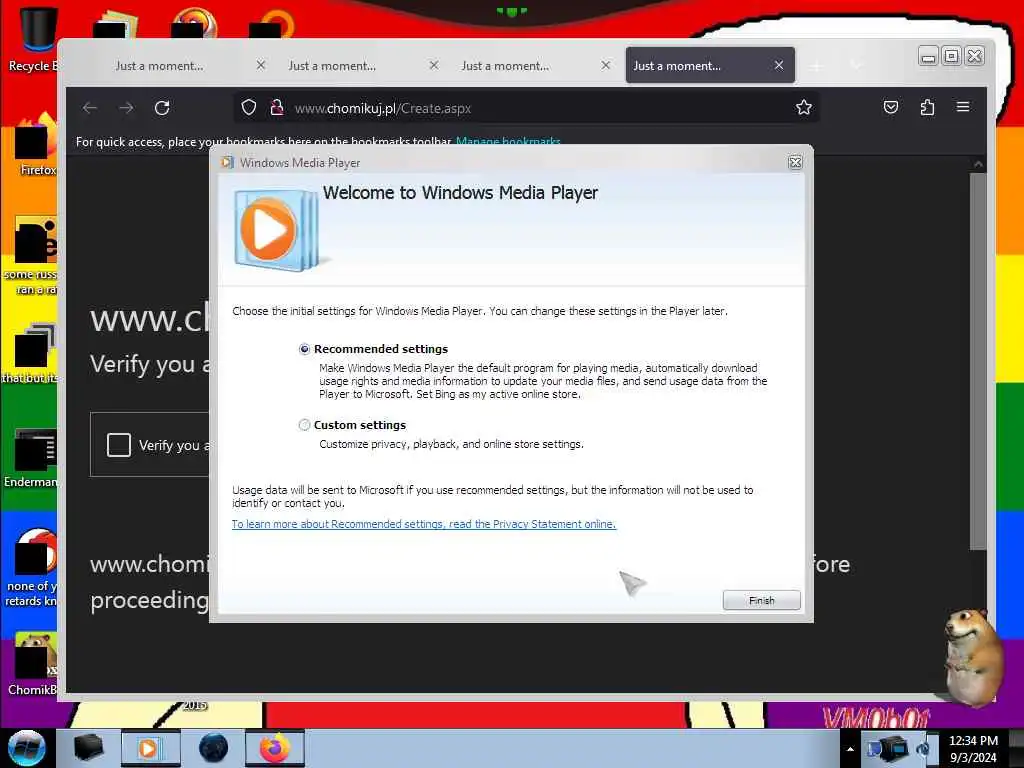Click the tracking protection shield icon
This screenshot has height=768, width=1024.
[x=248, y=108]
